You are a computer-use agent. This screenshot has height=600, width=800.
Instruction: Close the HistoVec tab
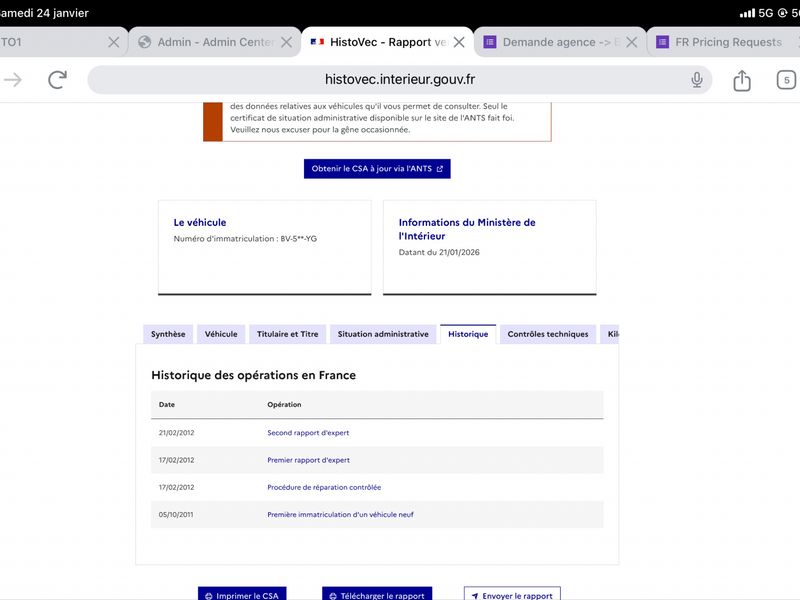tap(459, 42)
